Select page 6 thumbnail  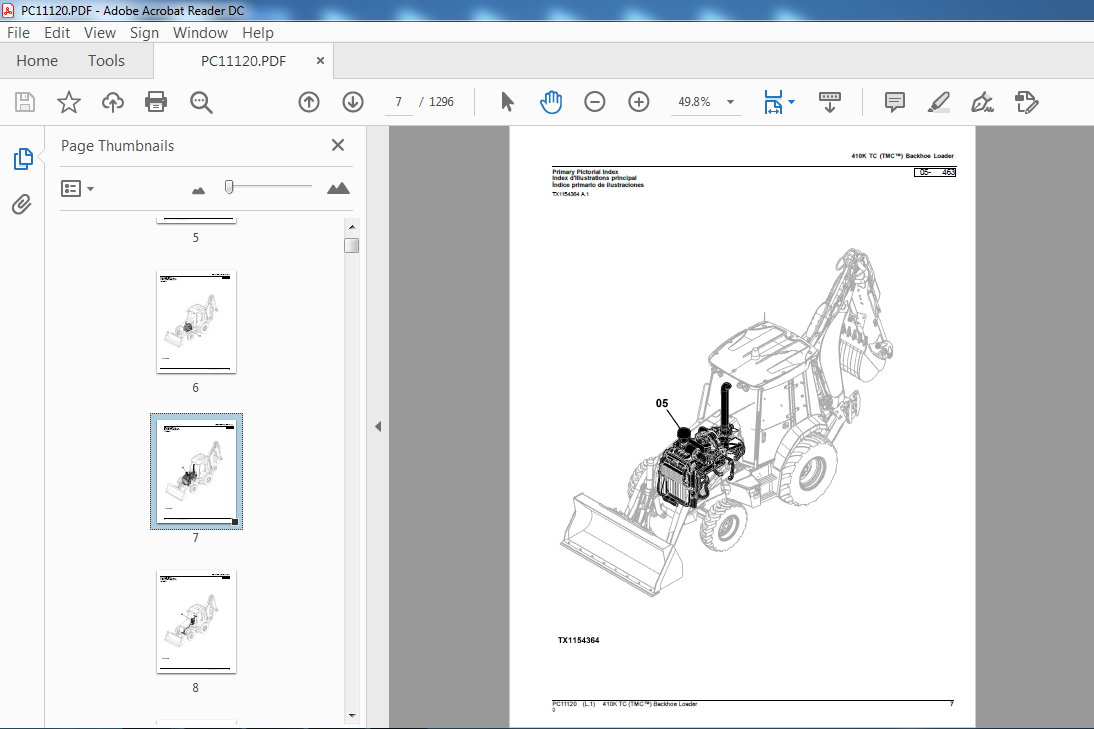(x=196, y=322)
